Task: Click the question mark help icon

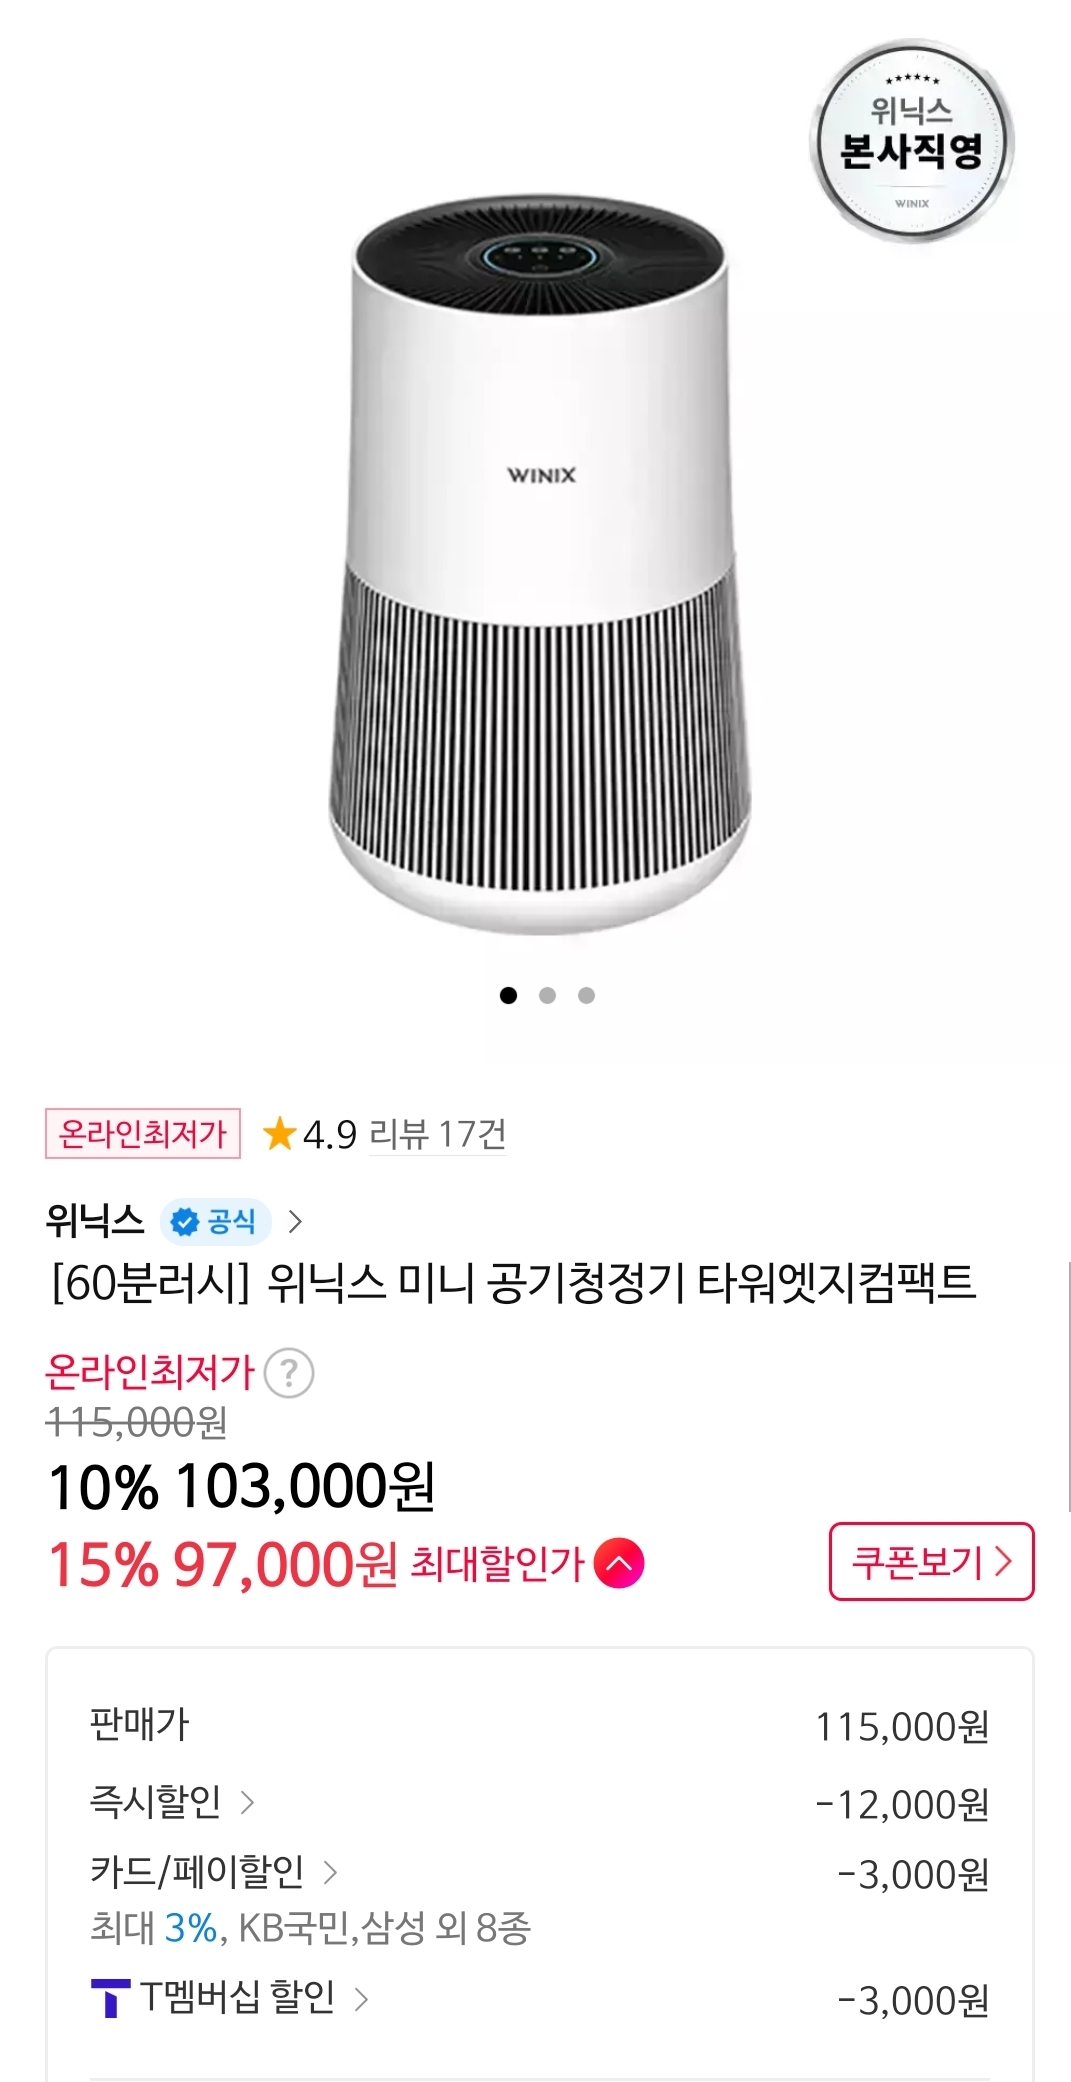Action: [x=289, y=1373]
